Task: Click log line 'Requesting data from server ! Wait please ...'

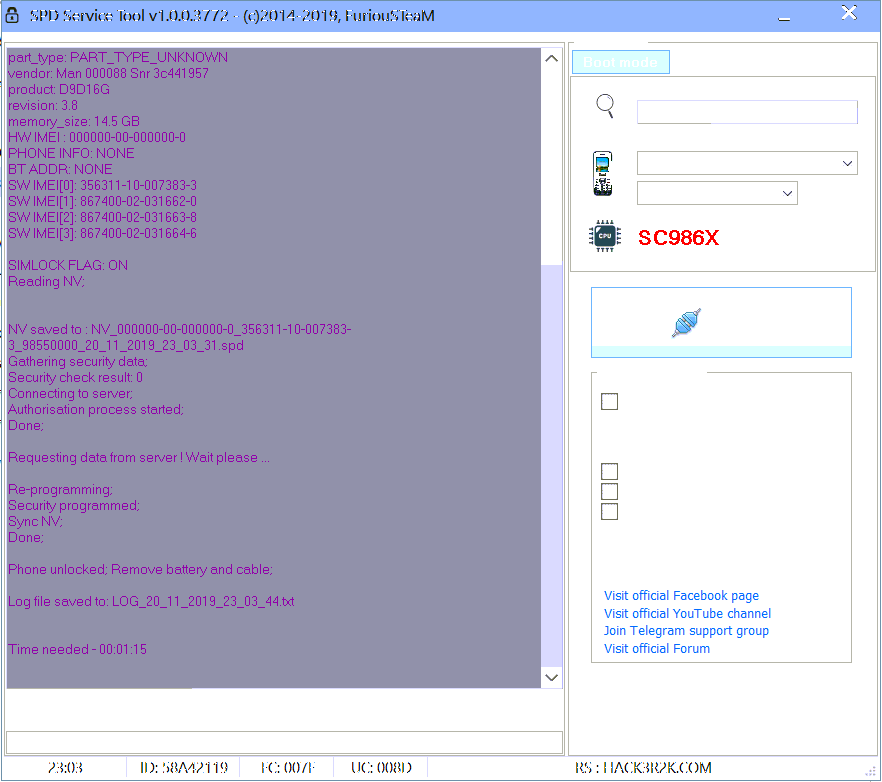Action: click(x=139, y=458)
